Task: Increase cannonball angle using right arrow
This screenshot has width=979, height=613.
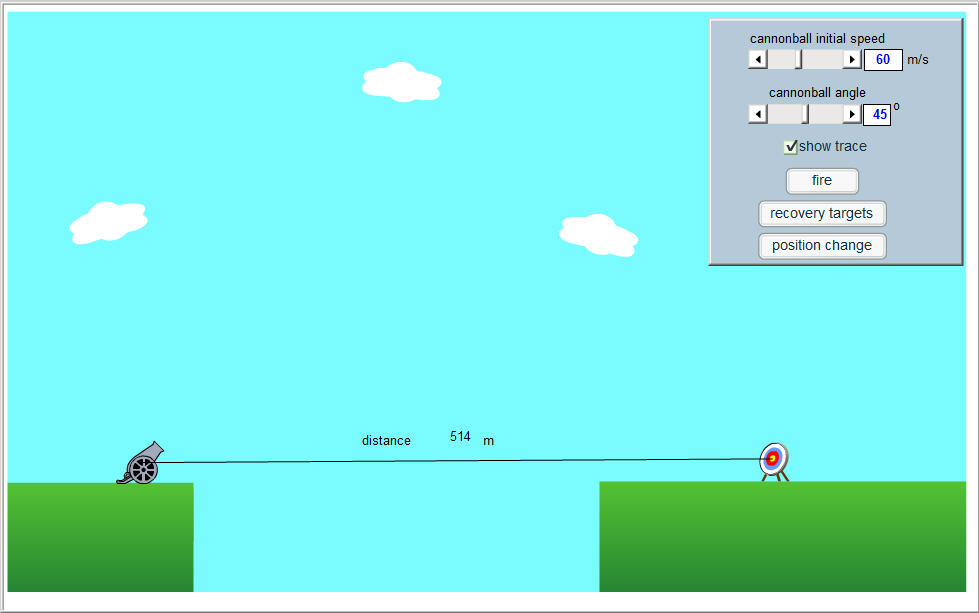Action: tap(850, 113)
